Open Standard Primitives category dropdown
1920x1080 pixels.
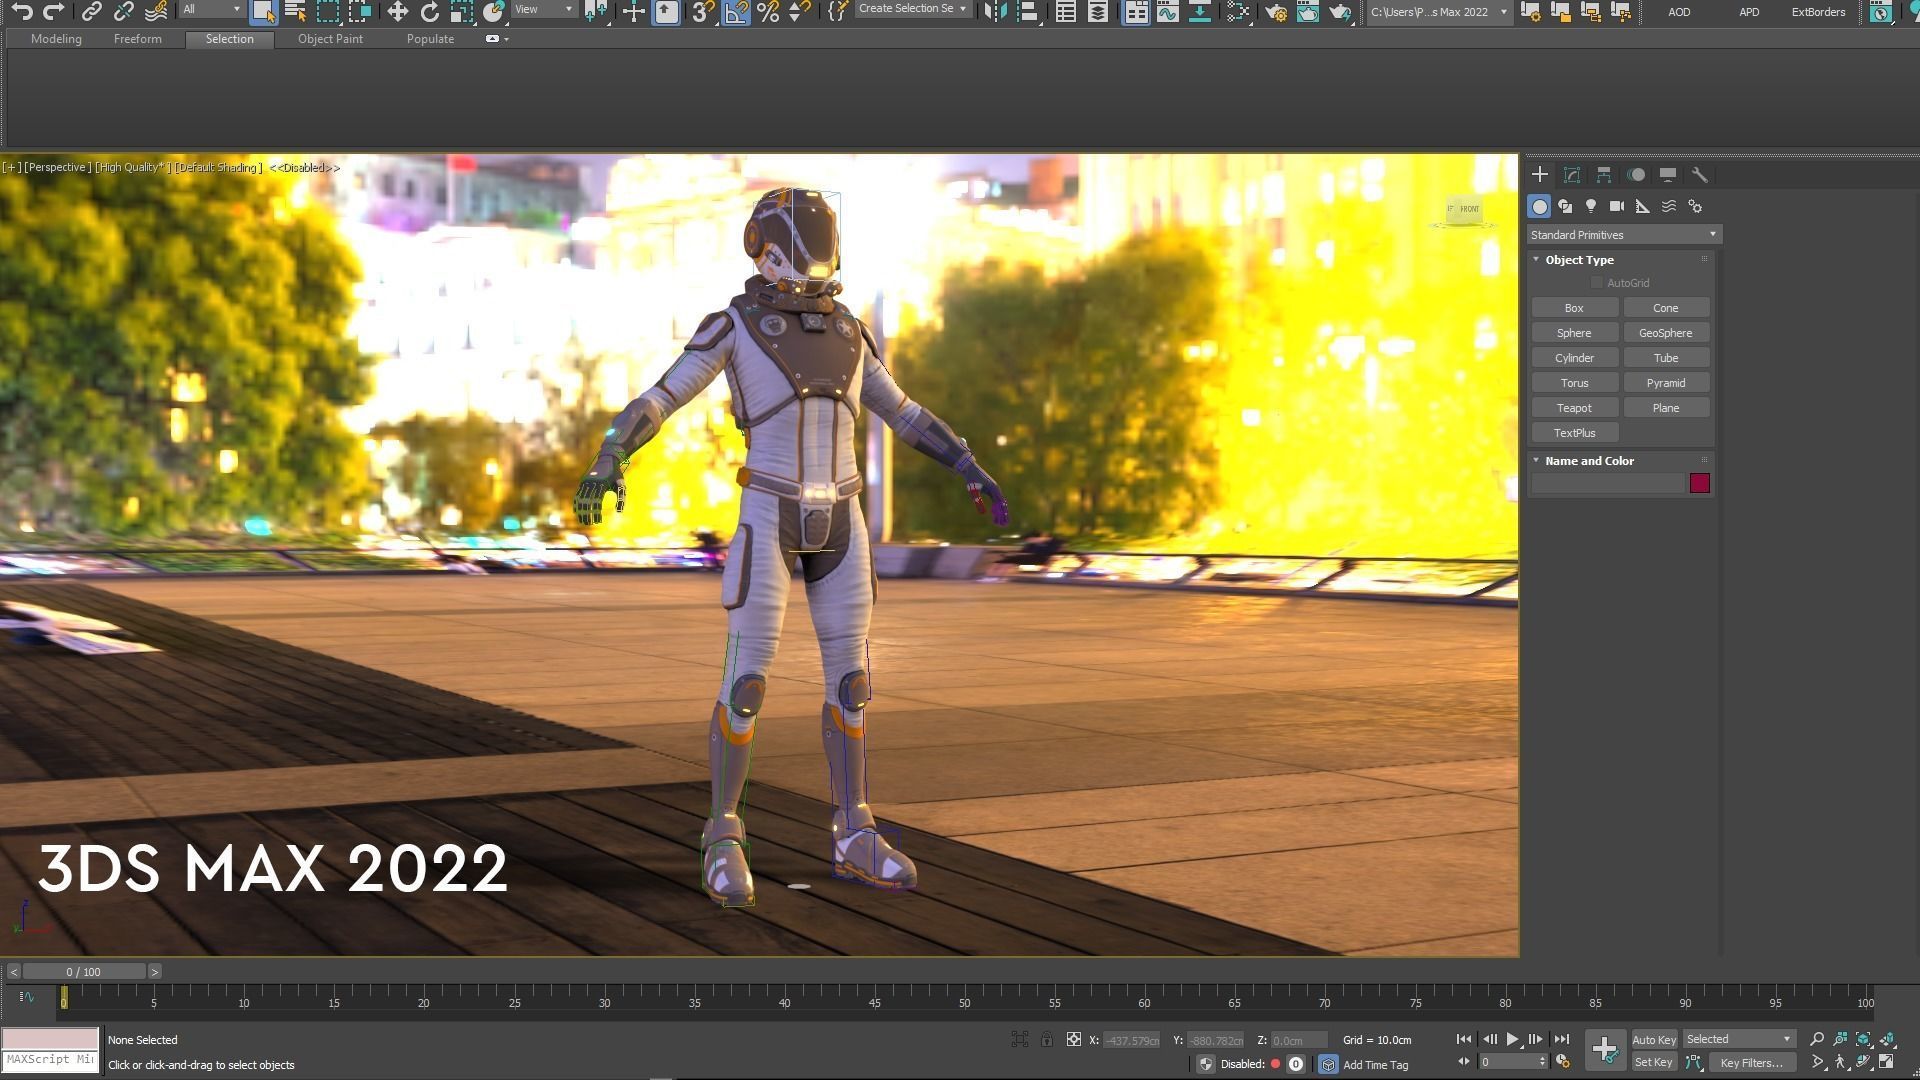[x=1624, y=234]
